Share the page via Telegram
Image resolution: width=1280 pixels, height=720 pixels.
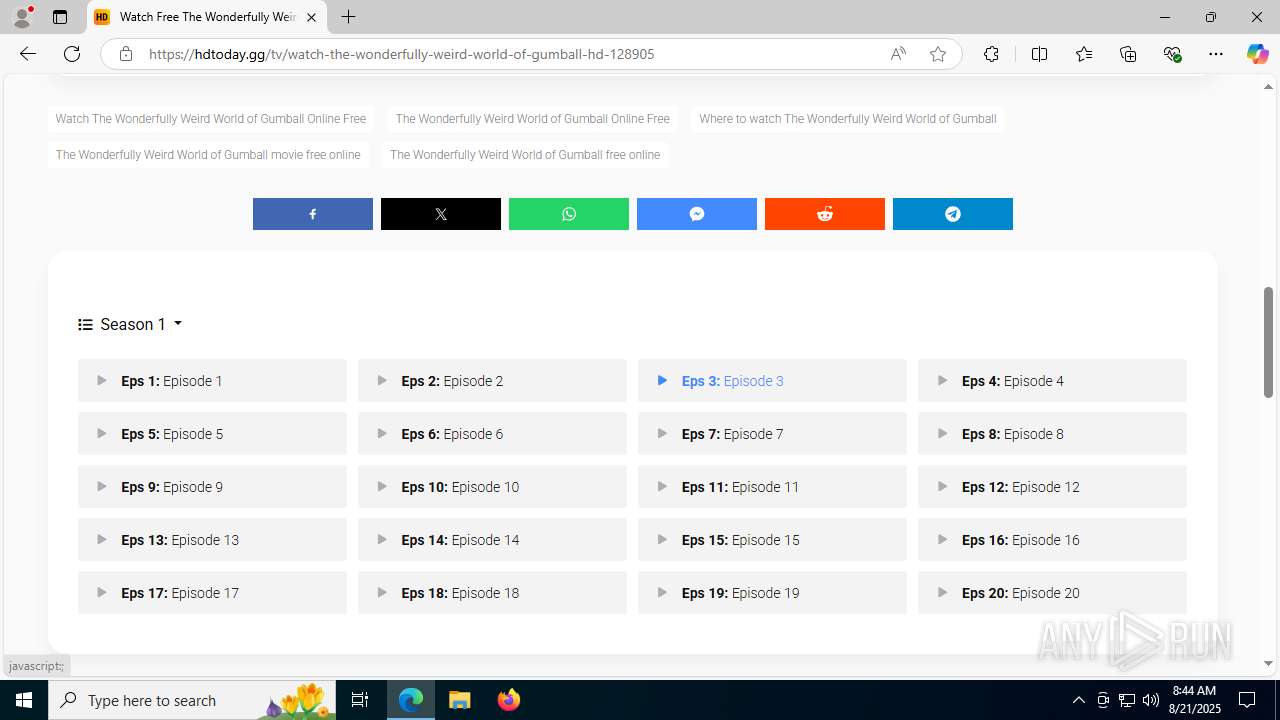coord(953,214)
